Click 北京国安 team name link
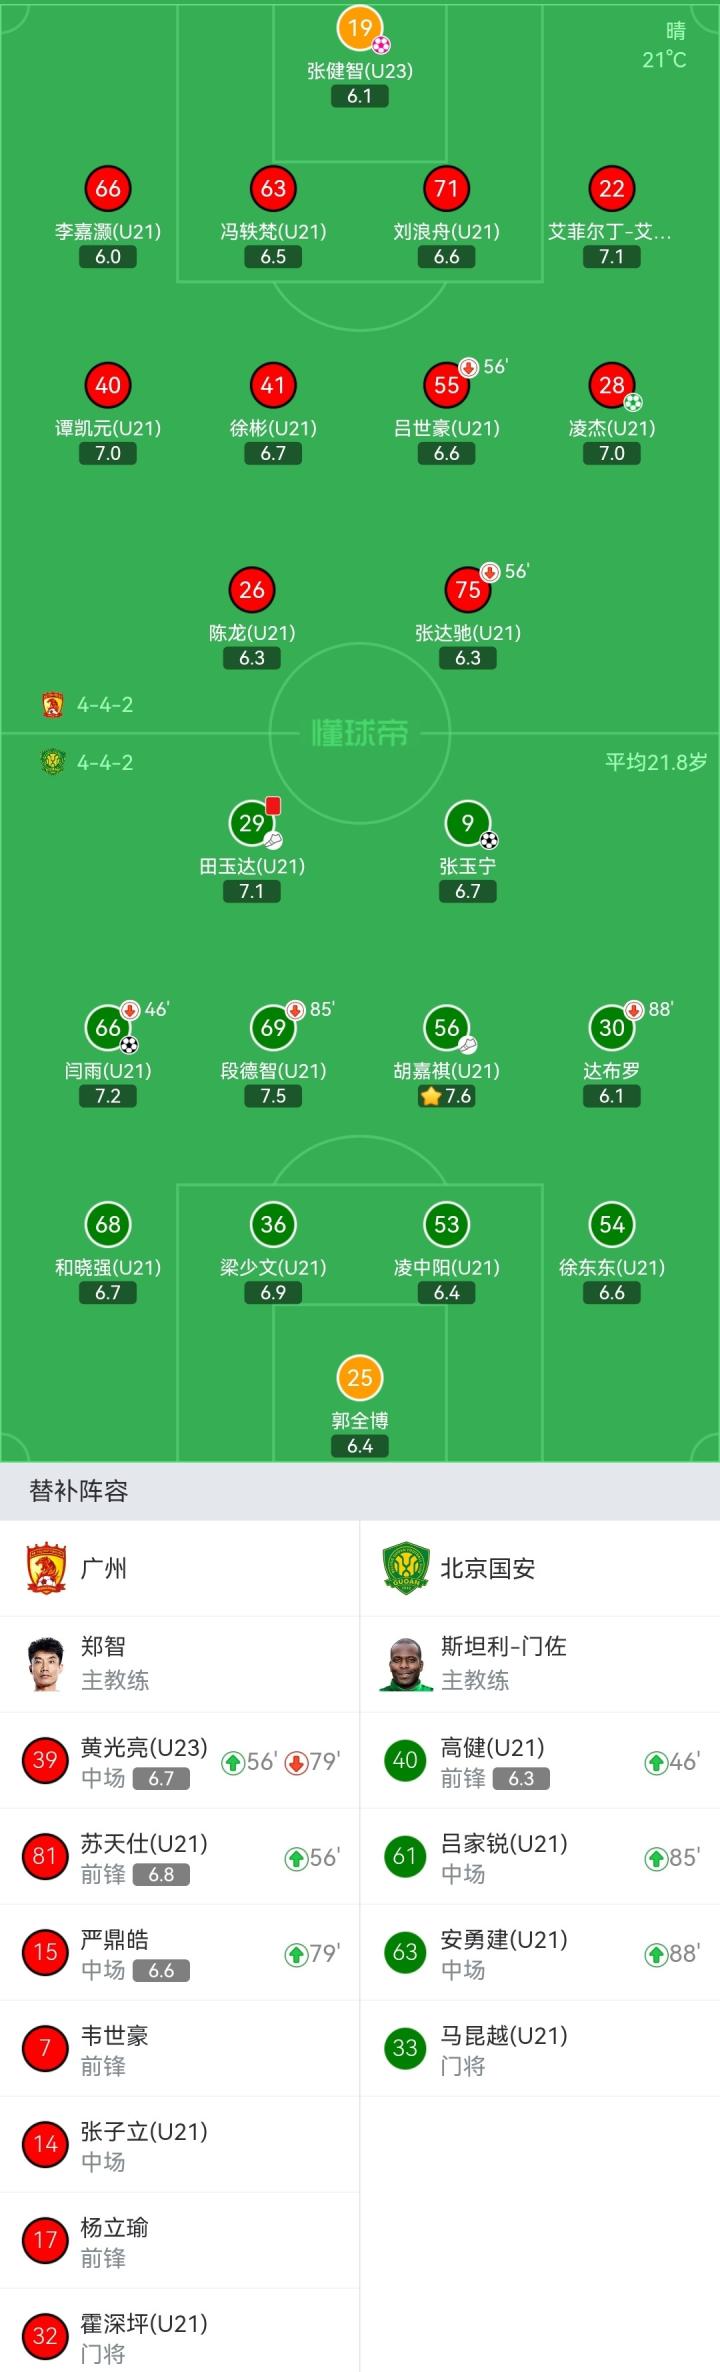The image size is (720, 2372). pyautogui.click(x=488, y=1568)
